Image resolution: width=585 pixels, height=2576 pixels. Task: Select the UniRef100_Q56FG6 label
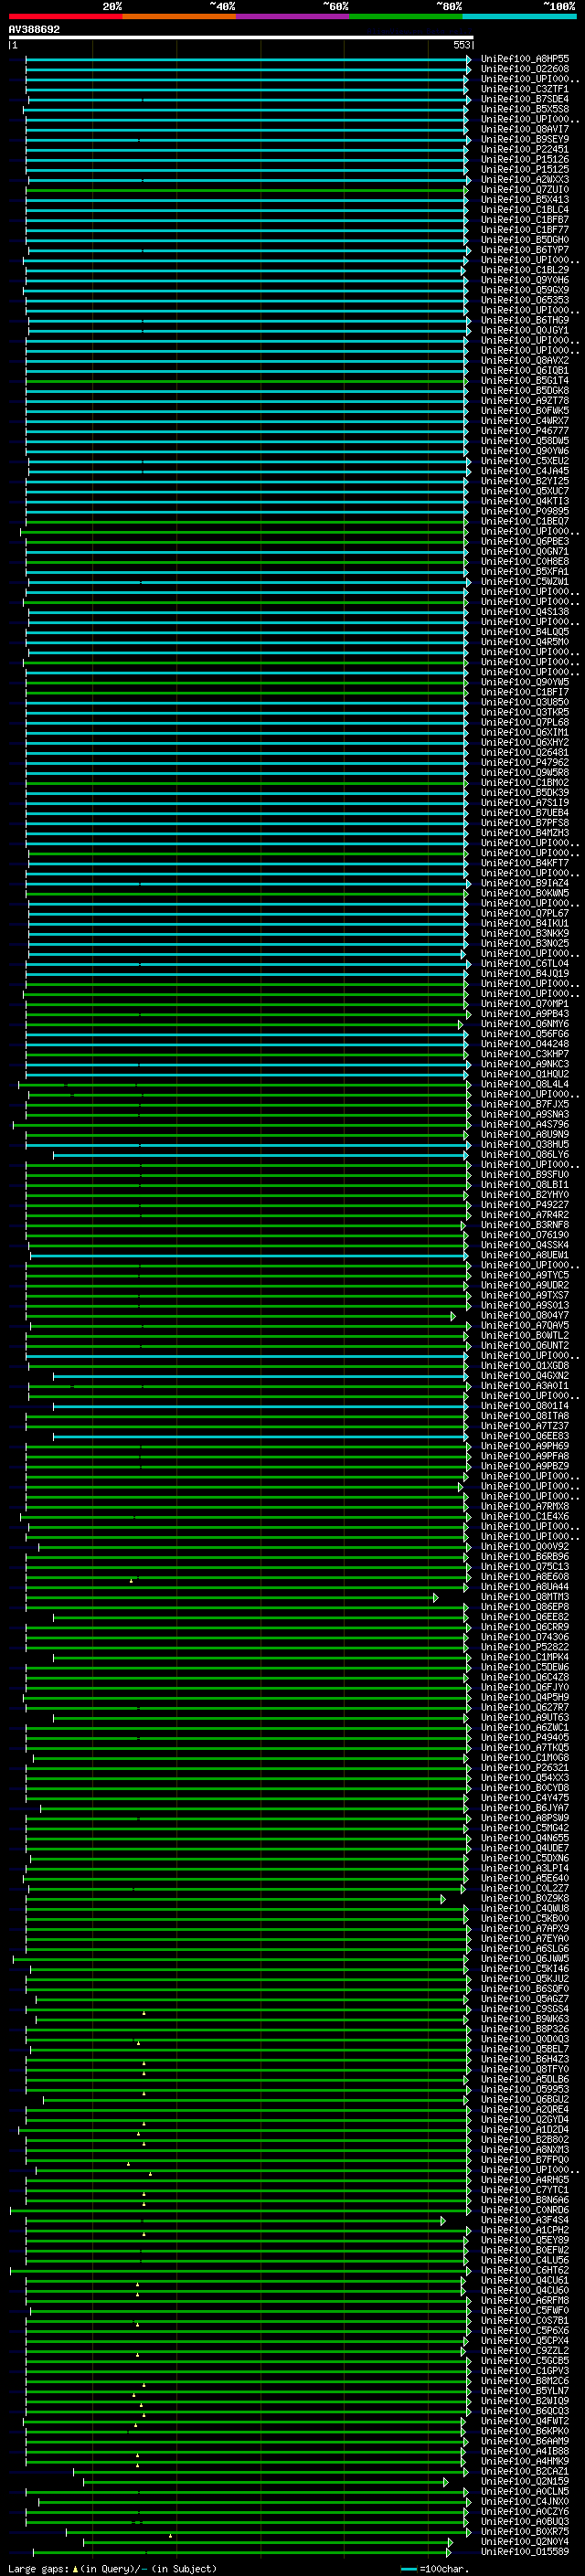525,1034
